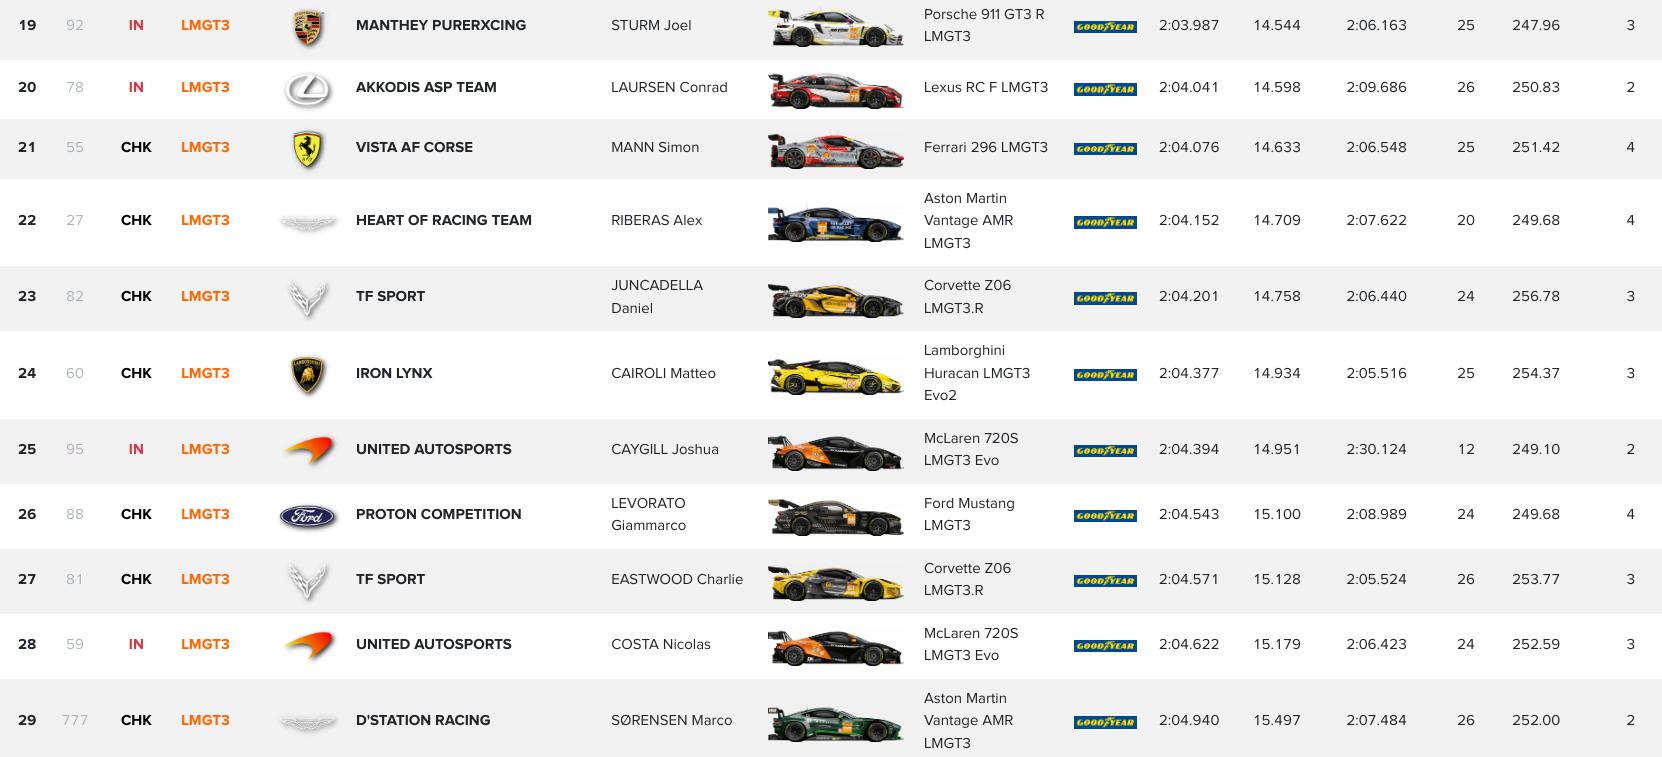Click the Lexus logo for Akkodis ASP
Image resolution: width=1662 pixels, height=757 pixels.
[308, 88]
